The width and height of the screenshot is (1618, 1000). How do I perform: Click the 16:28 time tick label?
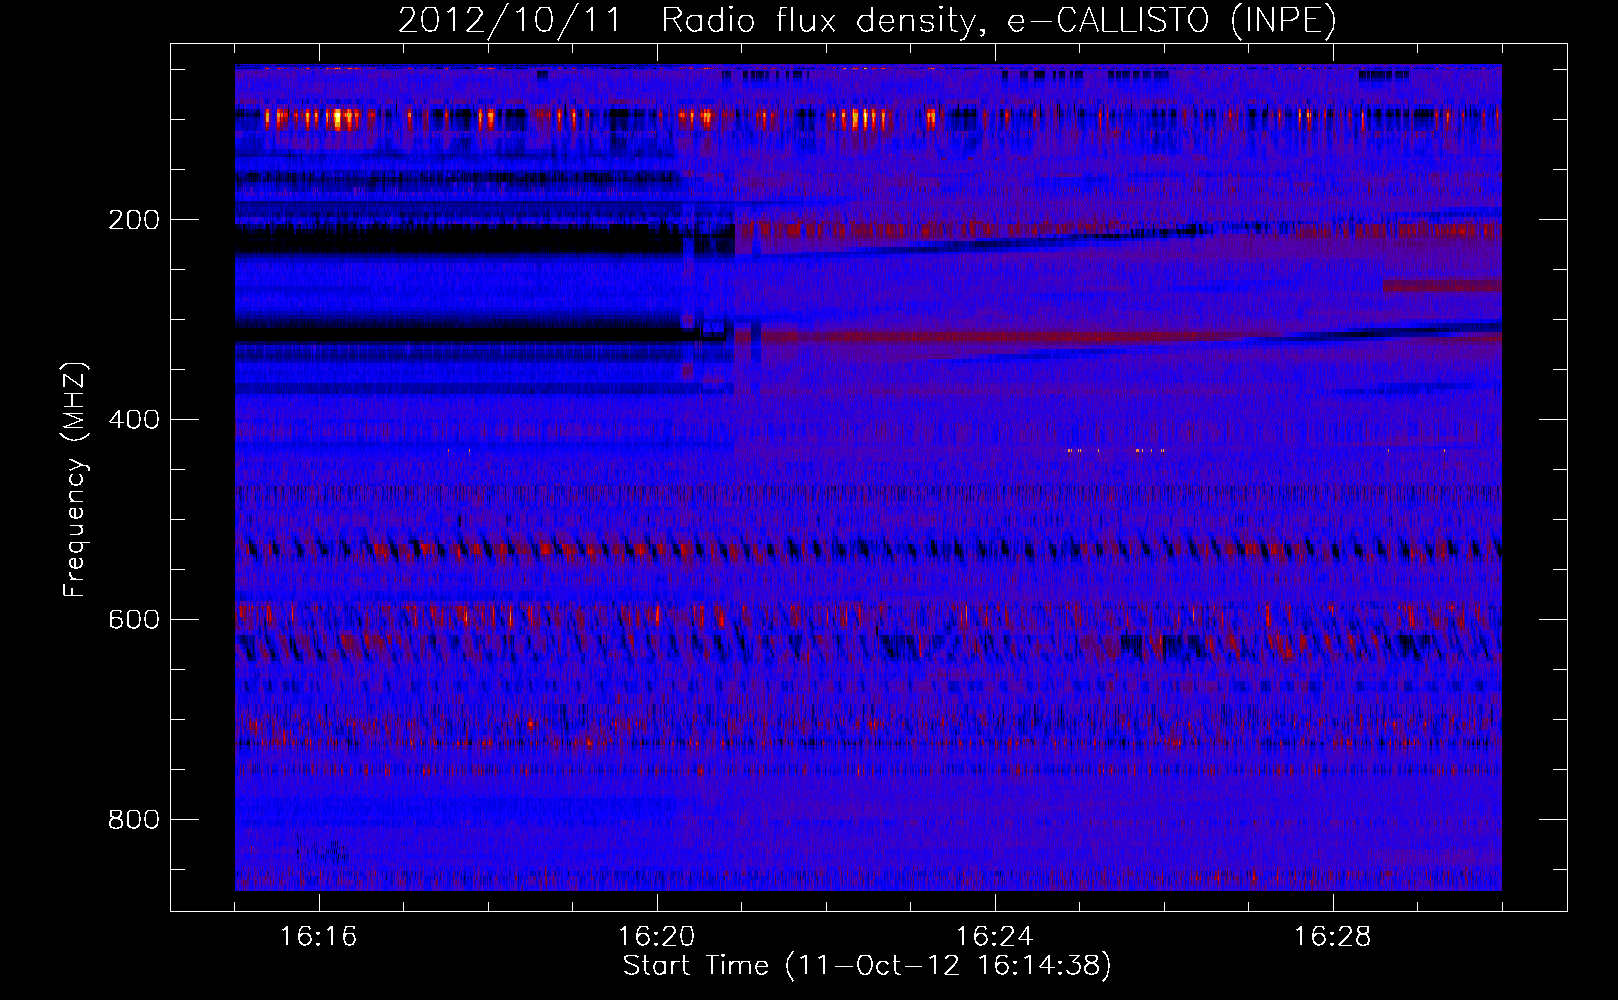tap(1332, 937)
